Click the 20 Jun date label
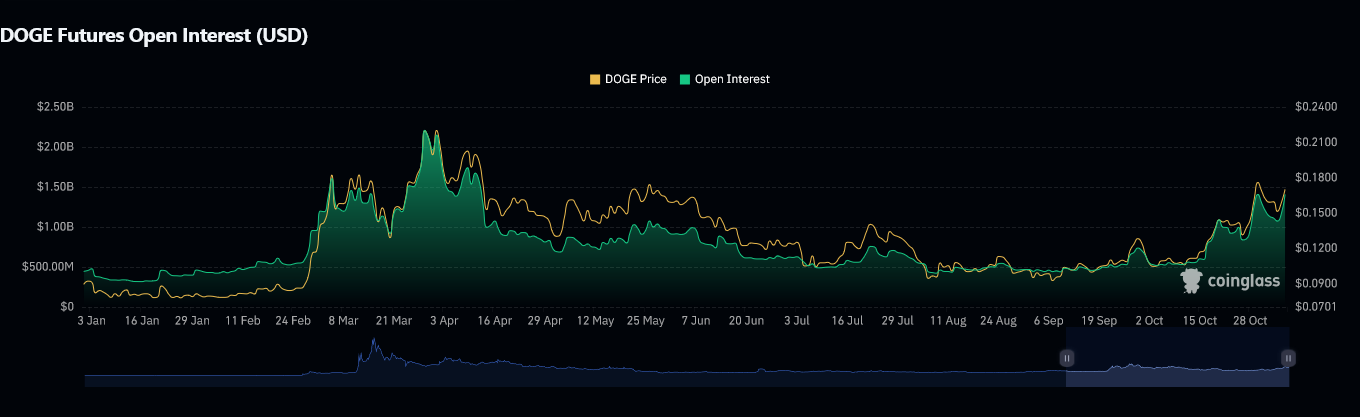The height and width of the screenshot is (417, 1360). (746, 321)
